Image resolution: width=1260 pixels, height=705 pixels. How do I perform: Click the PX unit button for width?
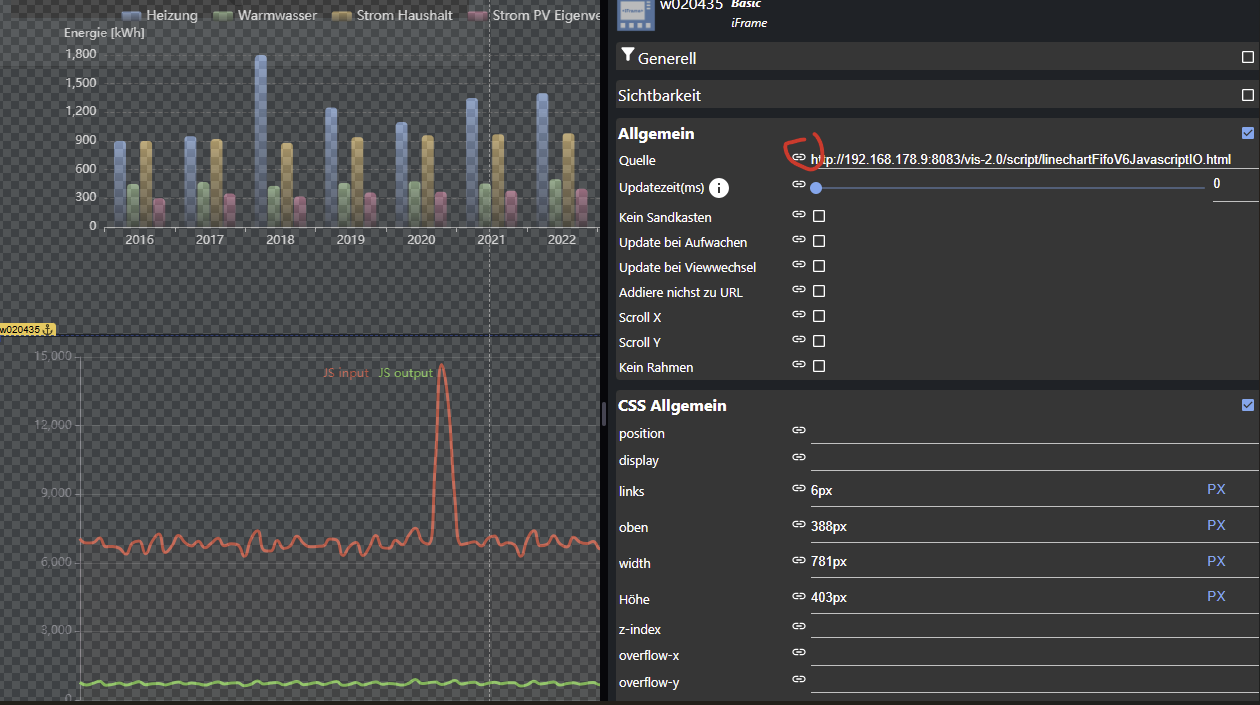1216,561
